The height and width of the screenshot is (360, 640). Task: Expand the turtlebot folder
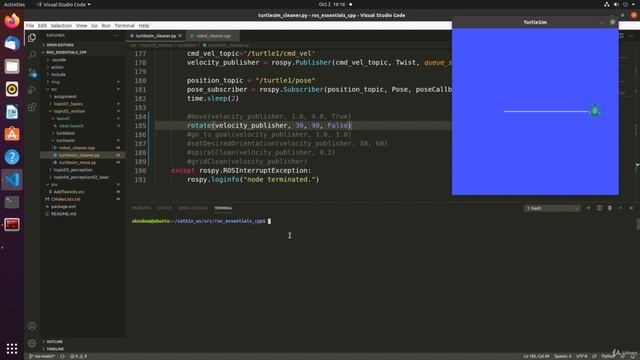coord(65,133)
